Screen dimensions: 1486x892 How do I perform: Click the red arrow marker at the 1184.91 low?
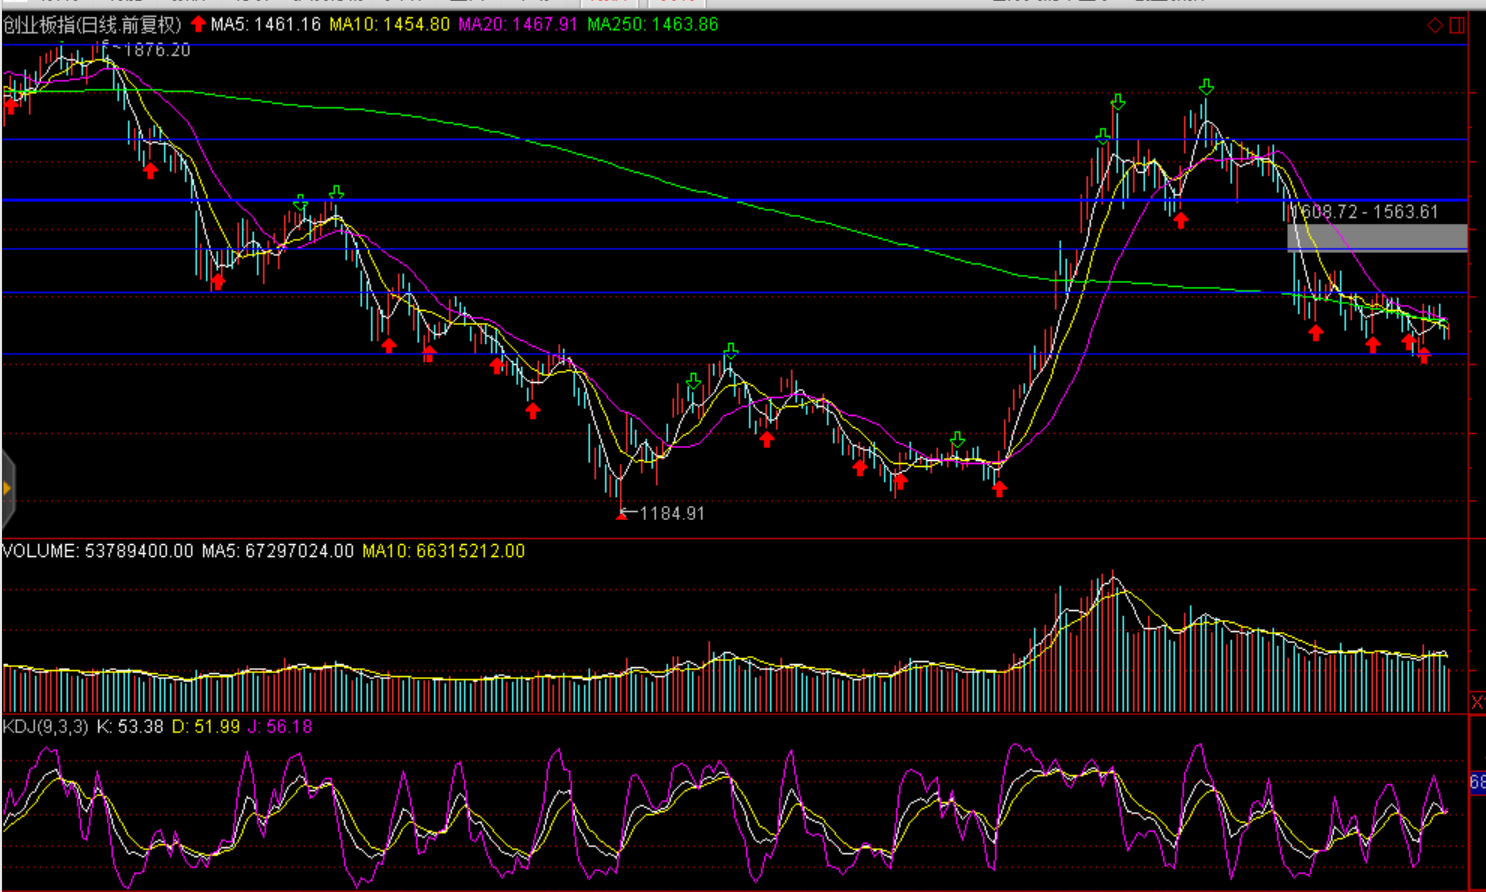621,514
